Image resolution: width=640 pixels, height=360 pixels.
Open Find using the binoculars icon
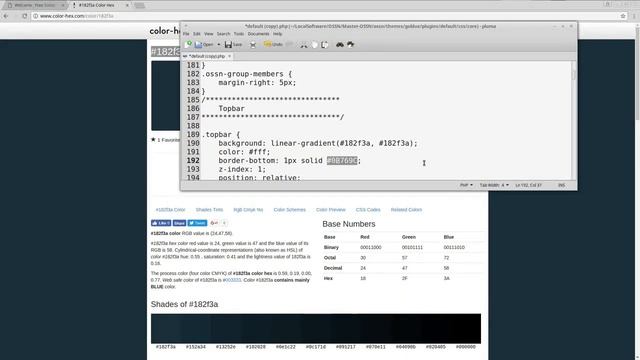(x=340, y=44)
